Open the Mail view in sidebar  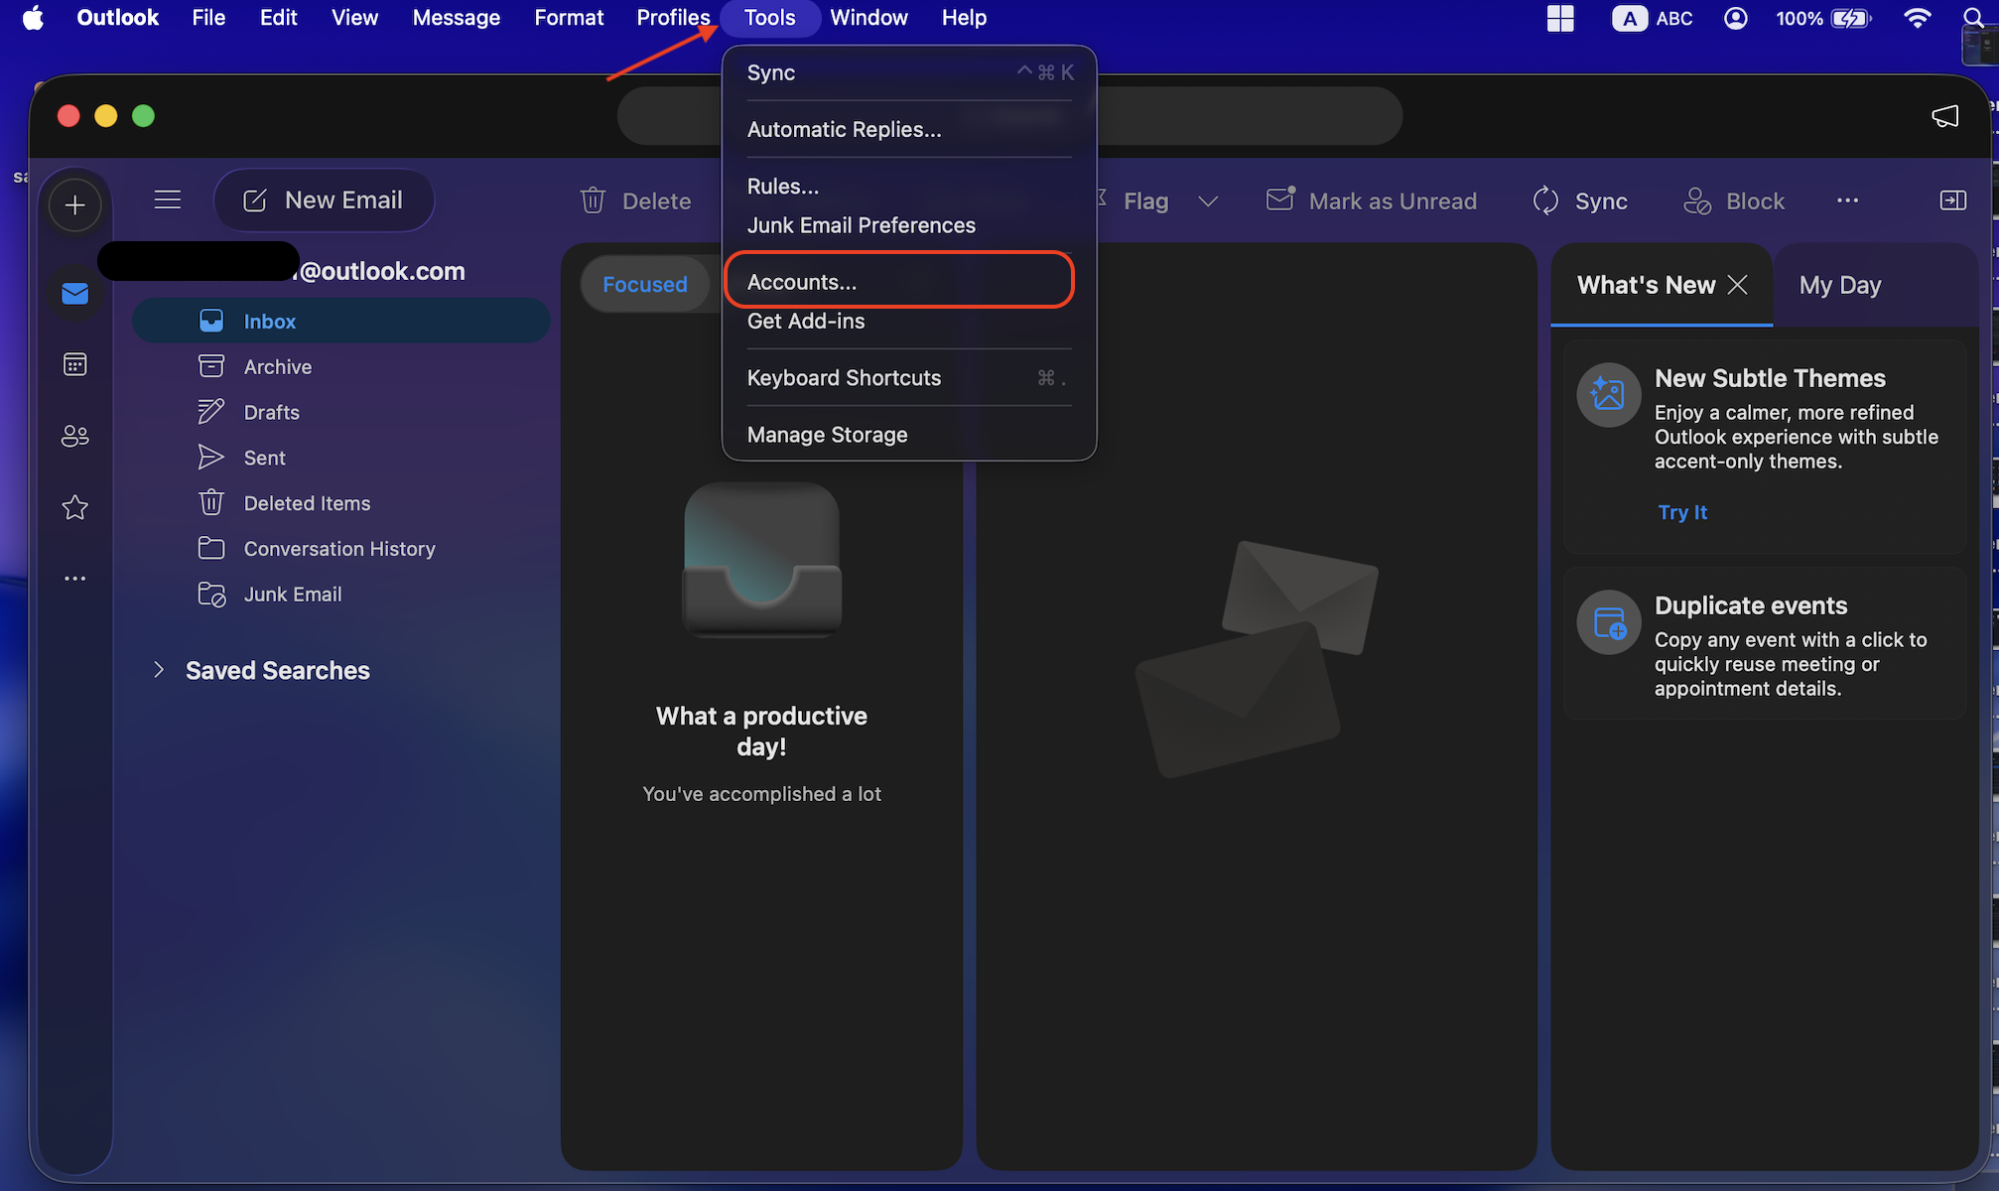[75, 293]
